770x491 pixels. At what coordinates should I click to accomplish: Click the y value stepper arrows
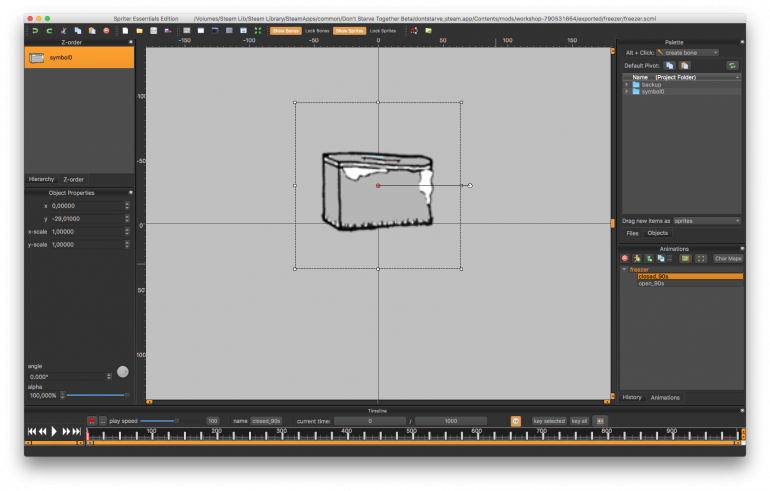127,218
